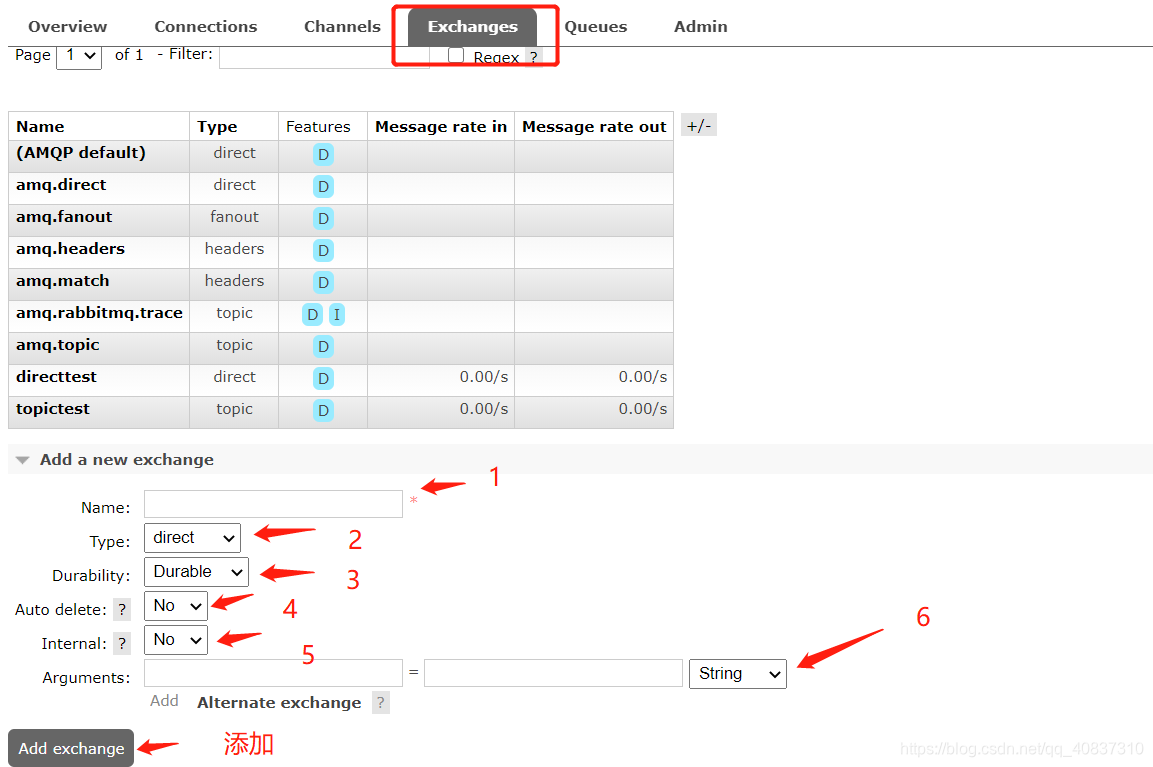1153x767 pixels.
Task: Open the amq.topic exchange
Action: (x=57, y=345)
